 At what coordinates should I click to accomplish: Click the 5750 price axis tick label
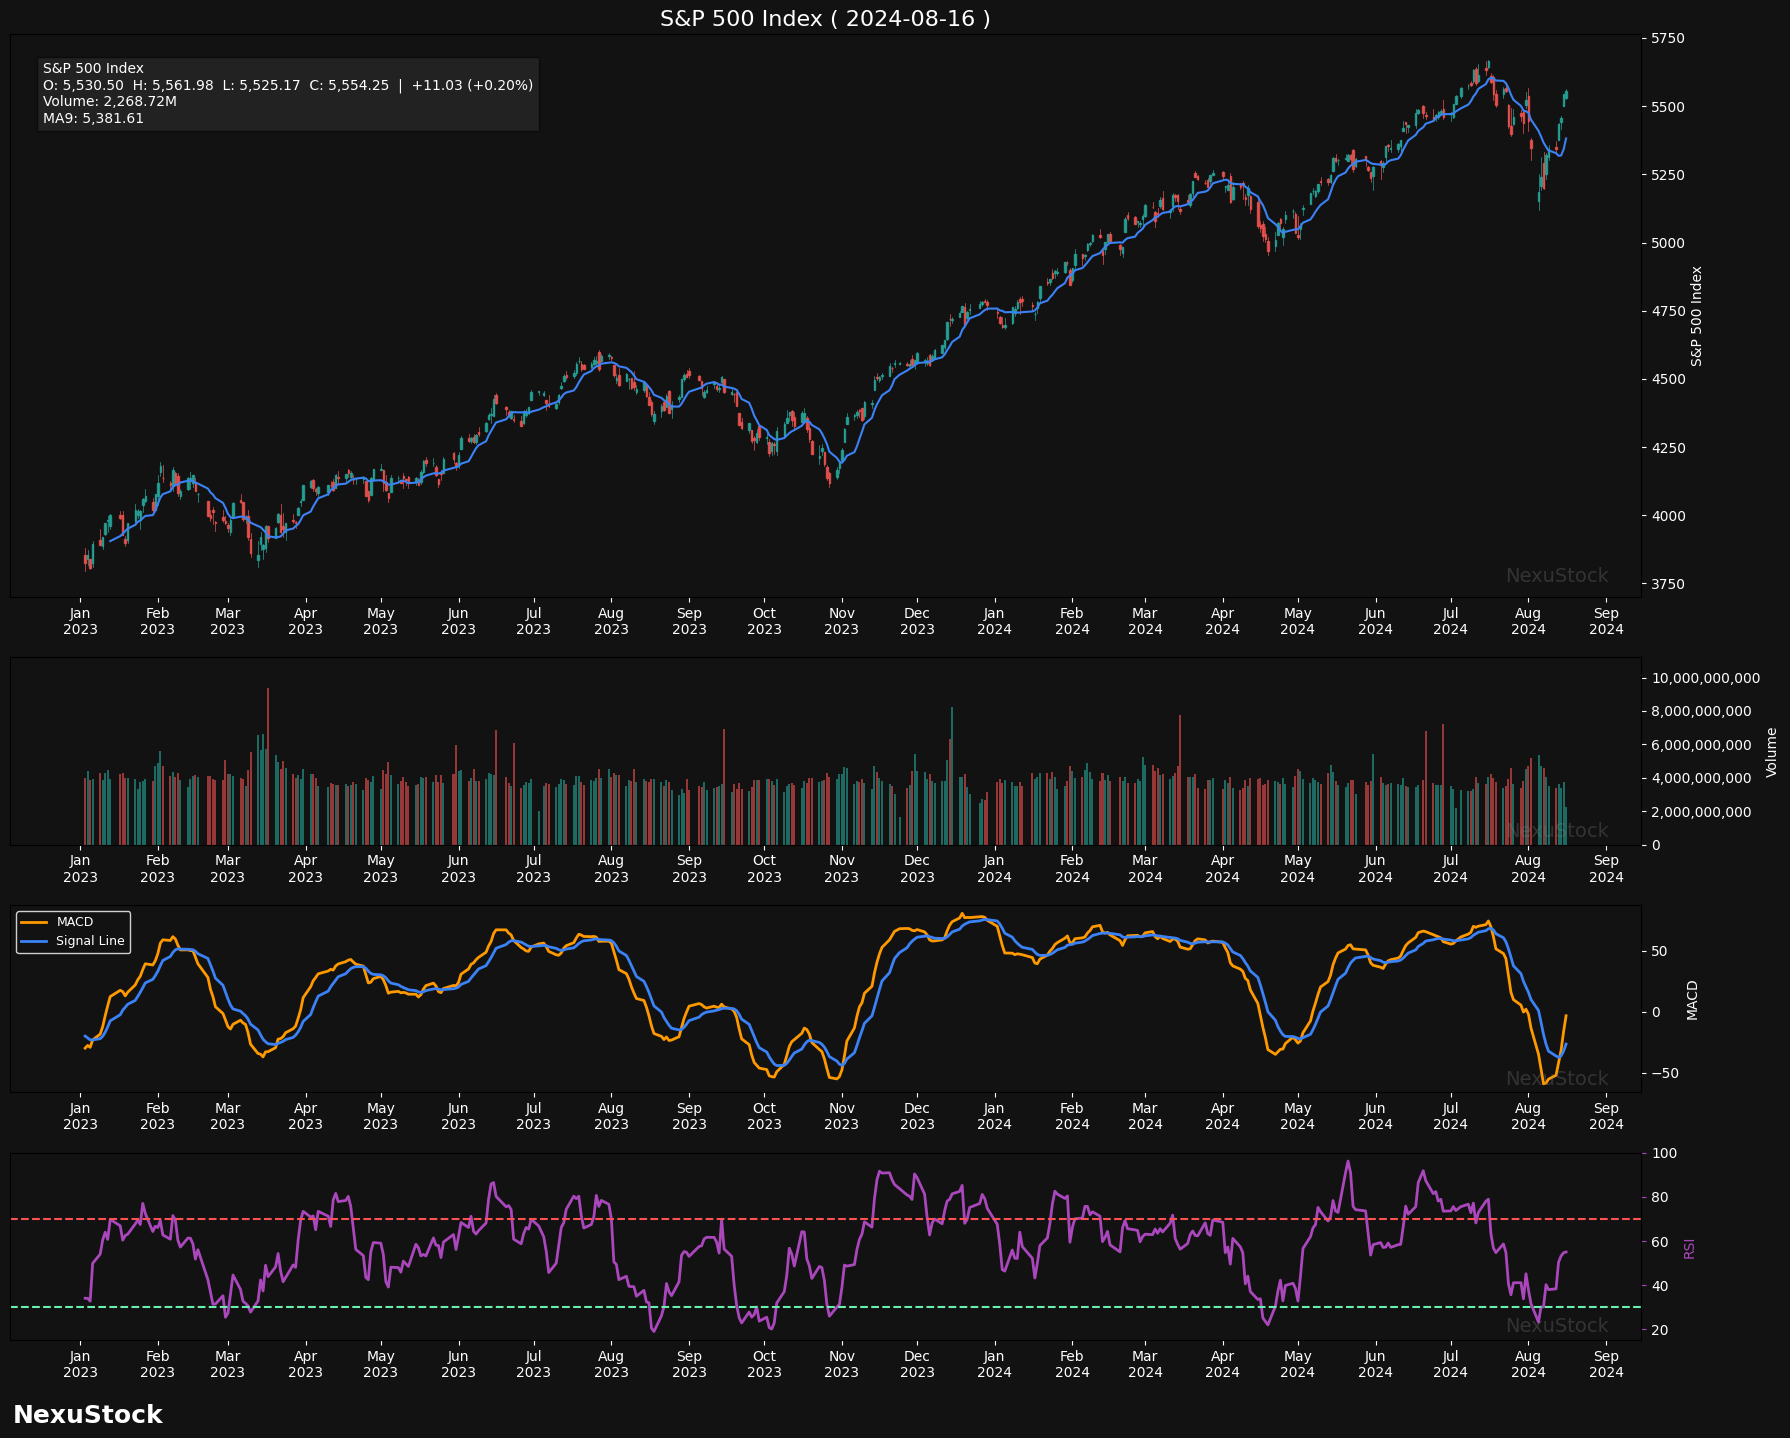[x=1667, y=39]
